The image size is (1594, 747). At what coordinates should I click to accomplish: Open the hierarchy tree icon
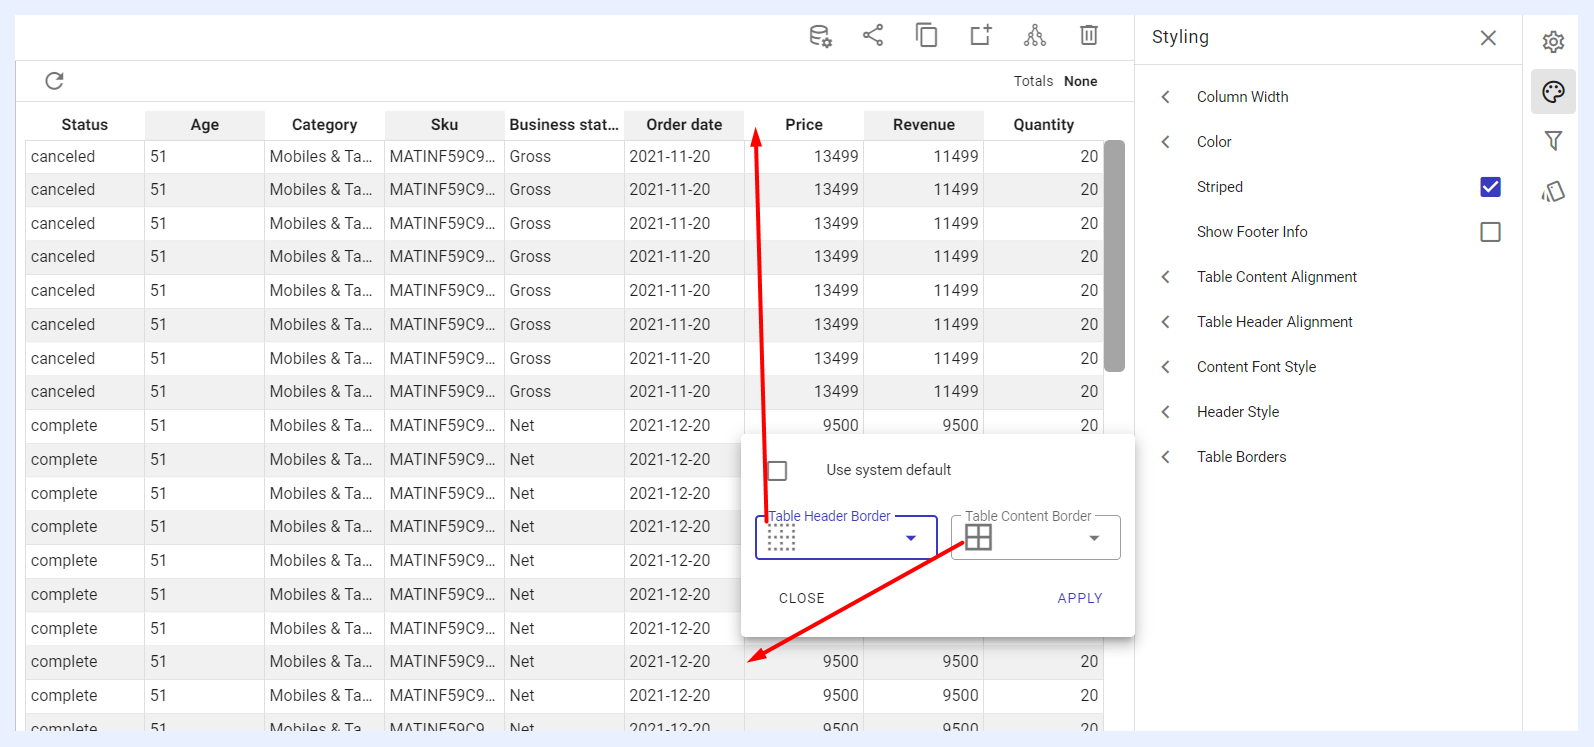coord(1035,36)
